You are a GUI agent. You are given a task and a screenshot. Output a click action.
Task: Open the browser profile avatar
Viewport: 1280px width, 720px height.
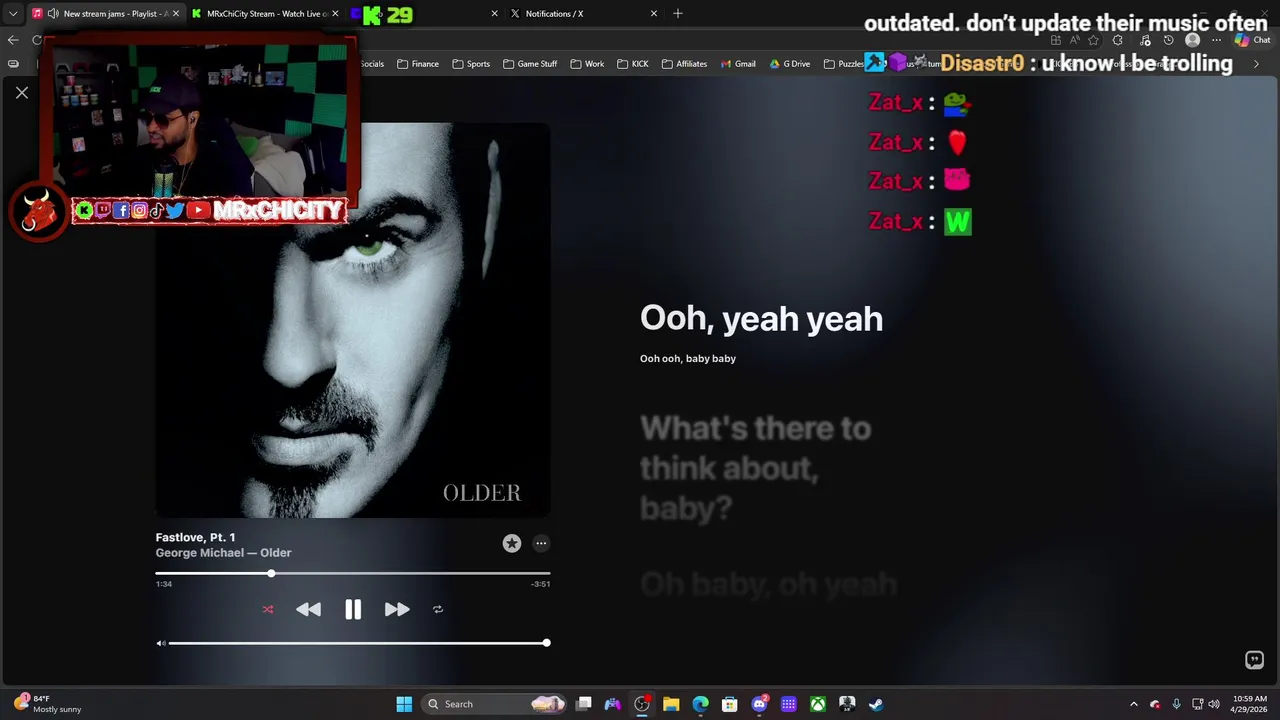pos(1192,40)
